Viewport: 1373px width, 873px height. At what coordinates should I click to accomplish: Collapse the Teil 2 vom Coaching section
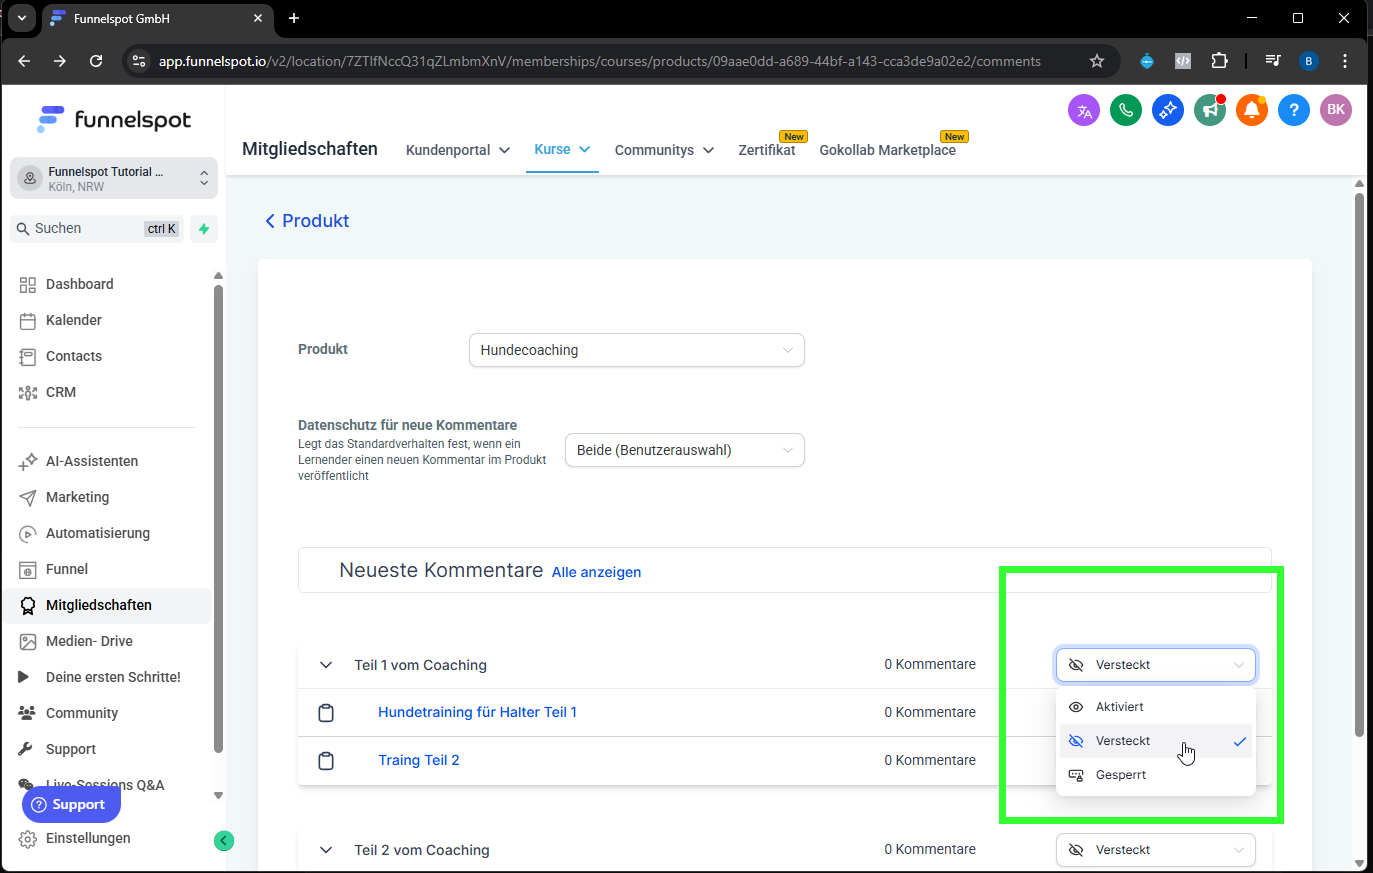coord(325,850)
